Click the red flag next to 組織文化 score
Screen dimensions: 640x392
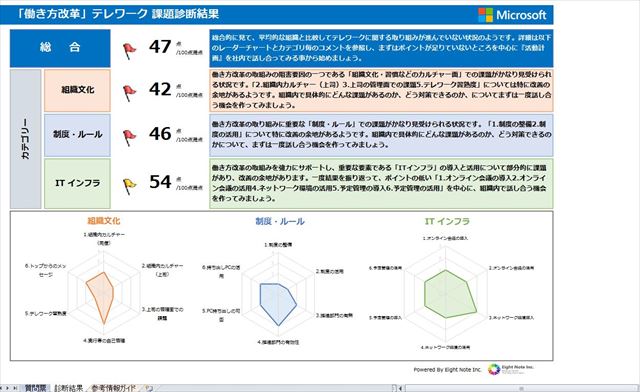coord(129,93)
